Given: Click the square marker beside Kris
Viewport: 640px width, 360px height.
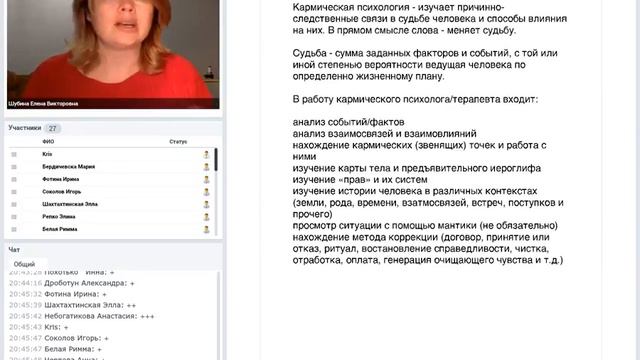Looking at the screenshot, I should pyautogui.click(x=14, y=154).
